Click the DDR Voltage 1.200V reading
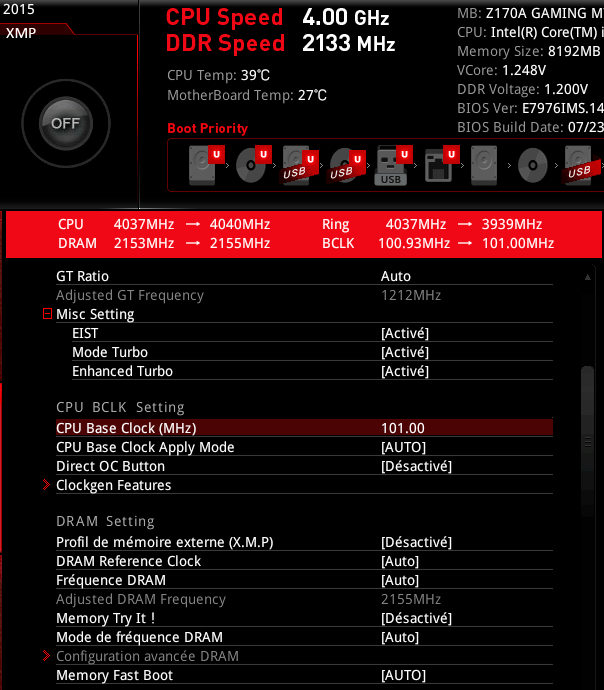 [523, 89]
